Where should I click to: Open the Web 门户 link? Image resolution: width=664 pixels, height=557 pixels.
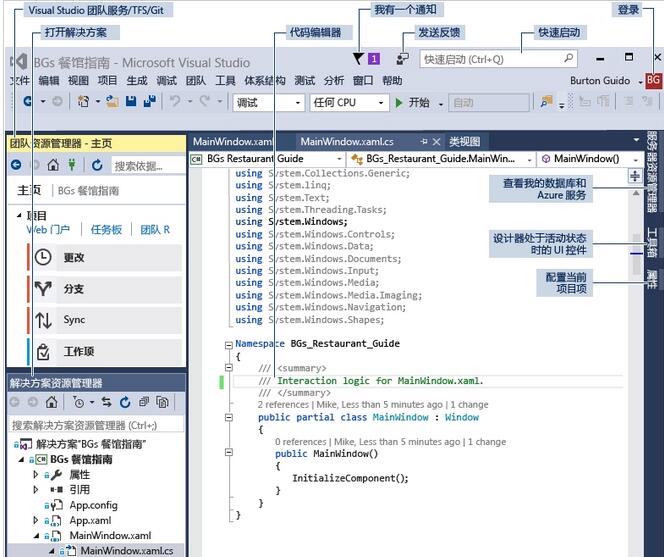[48, 230]
